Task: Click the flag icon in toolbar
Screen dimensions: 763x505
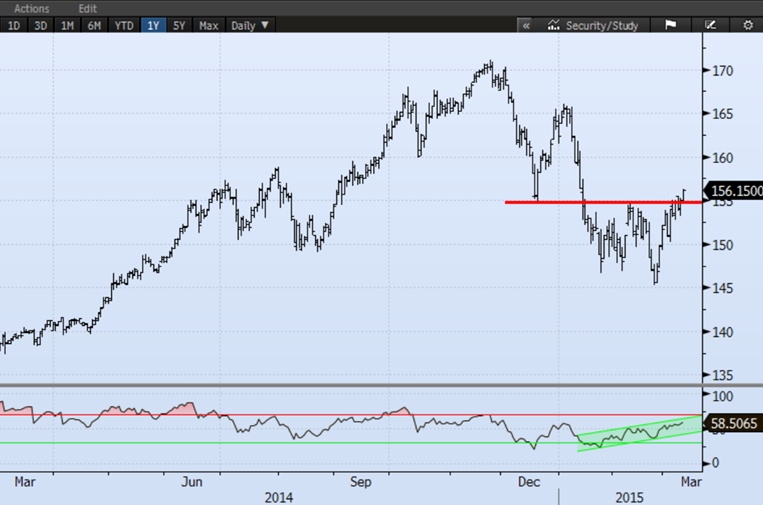Action: tap(671, 25)
